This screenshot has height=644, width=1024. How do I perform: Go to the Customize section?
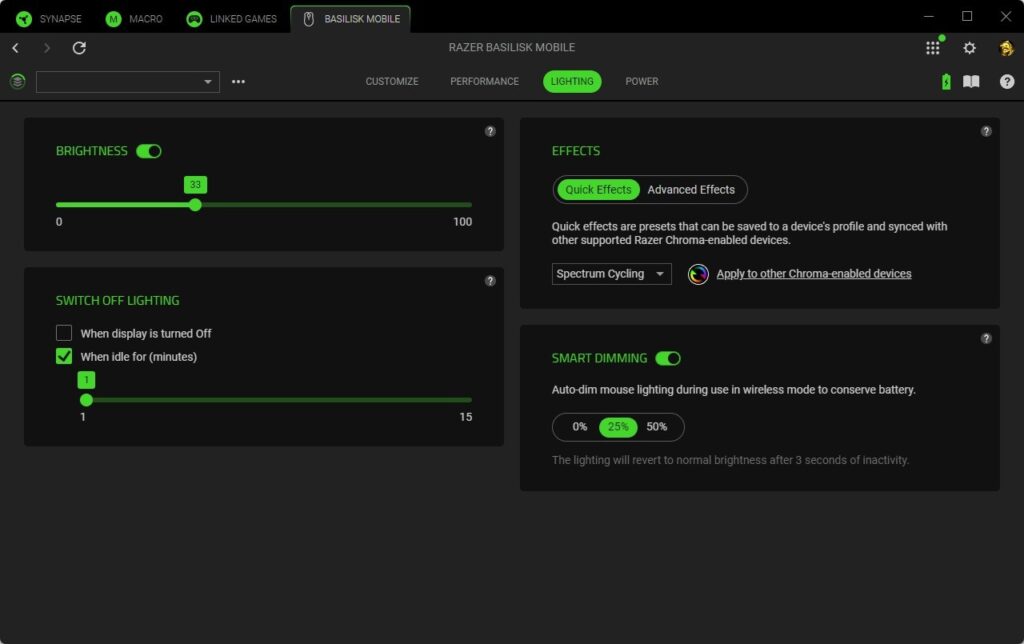point(392,82)
